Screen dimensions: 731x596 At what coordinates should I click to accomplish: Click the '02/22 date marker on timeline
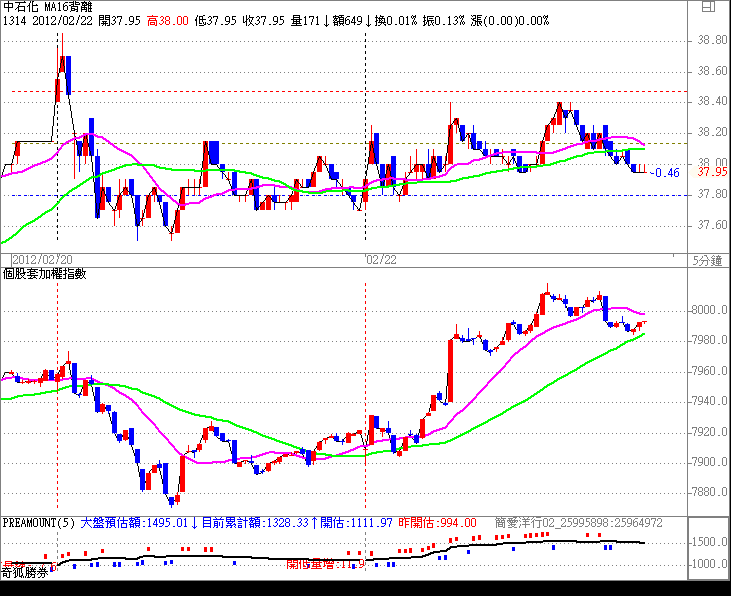tap(380, 259)
